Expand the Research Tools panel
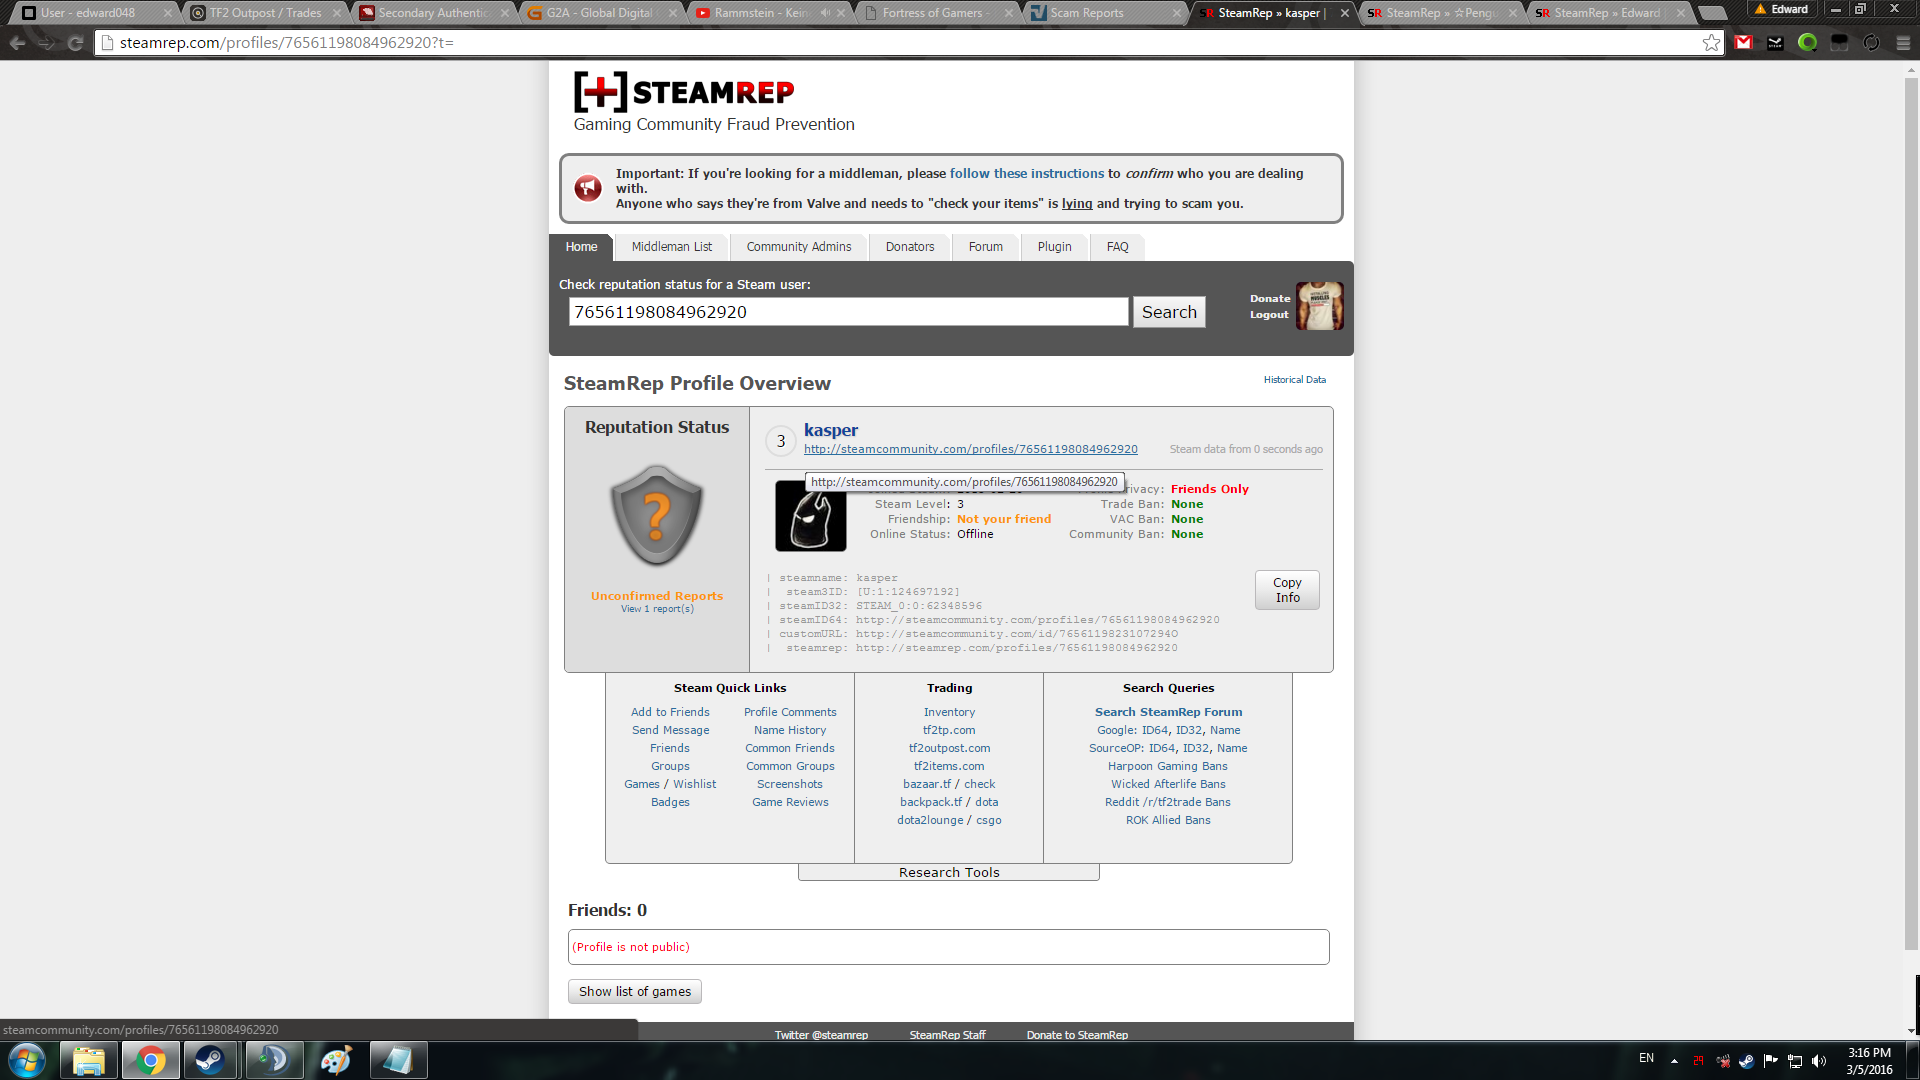Image resolution: width=1920 pixels, height=1080 pixels. coord(948,872)
